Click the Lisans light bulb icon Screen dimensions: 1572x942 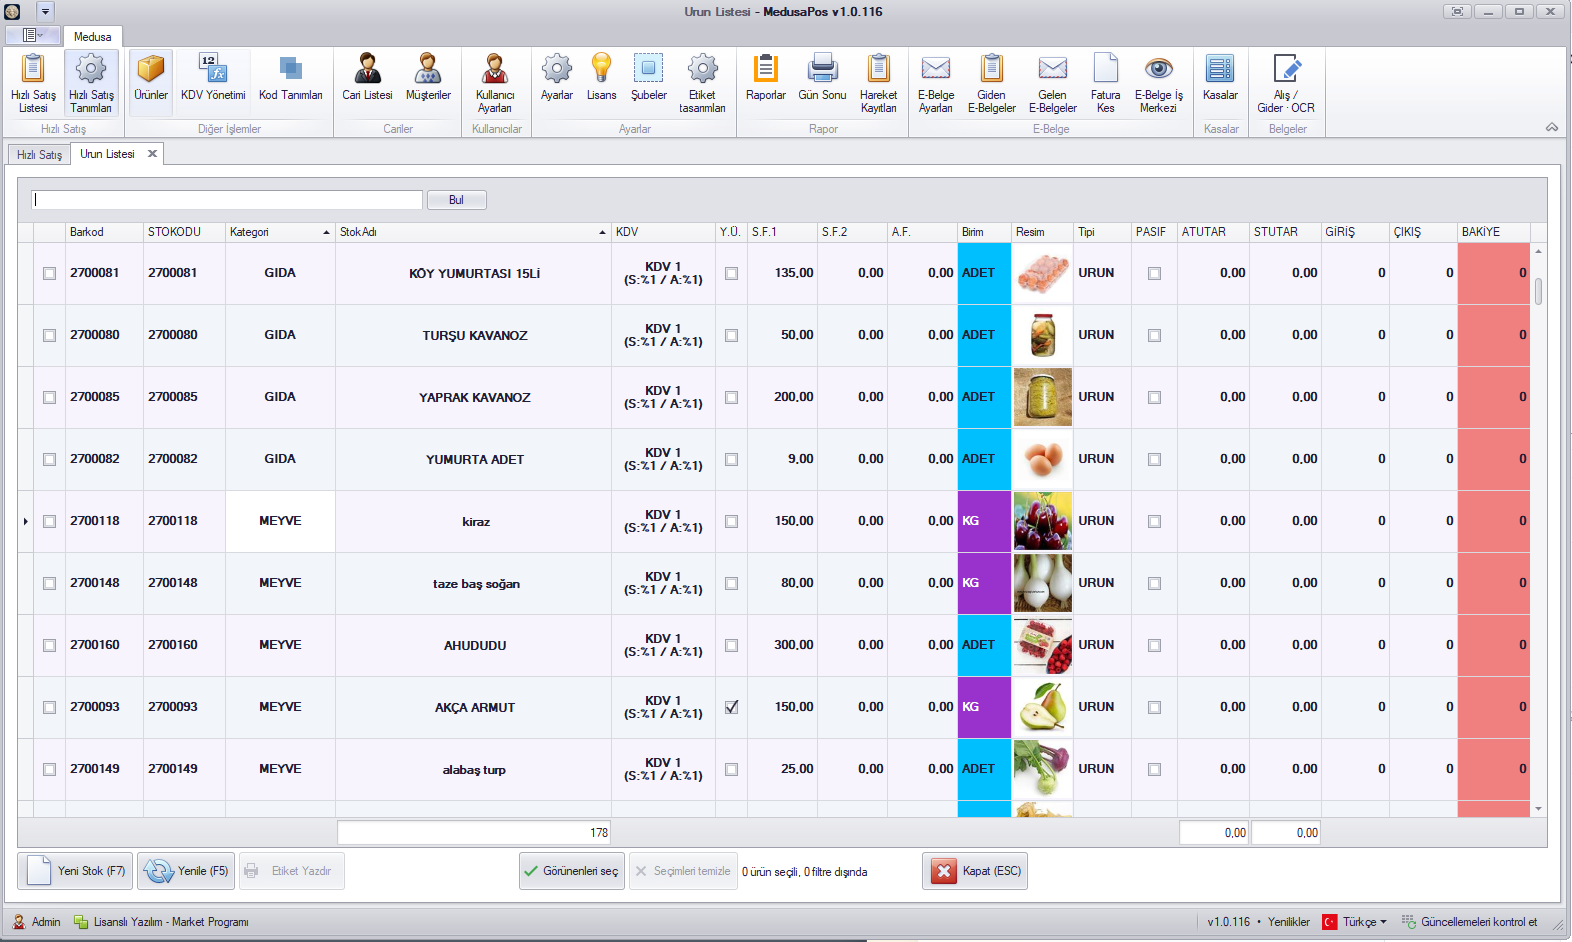[601, 78]
